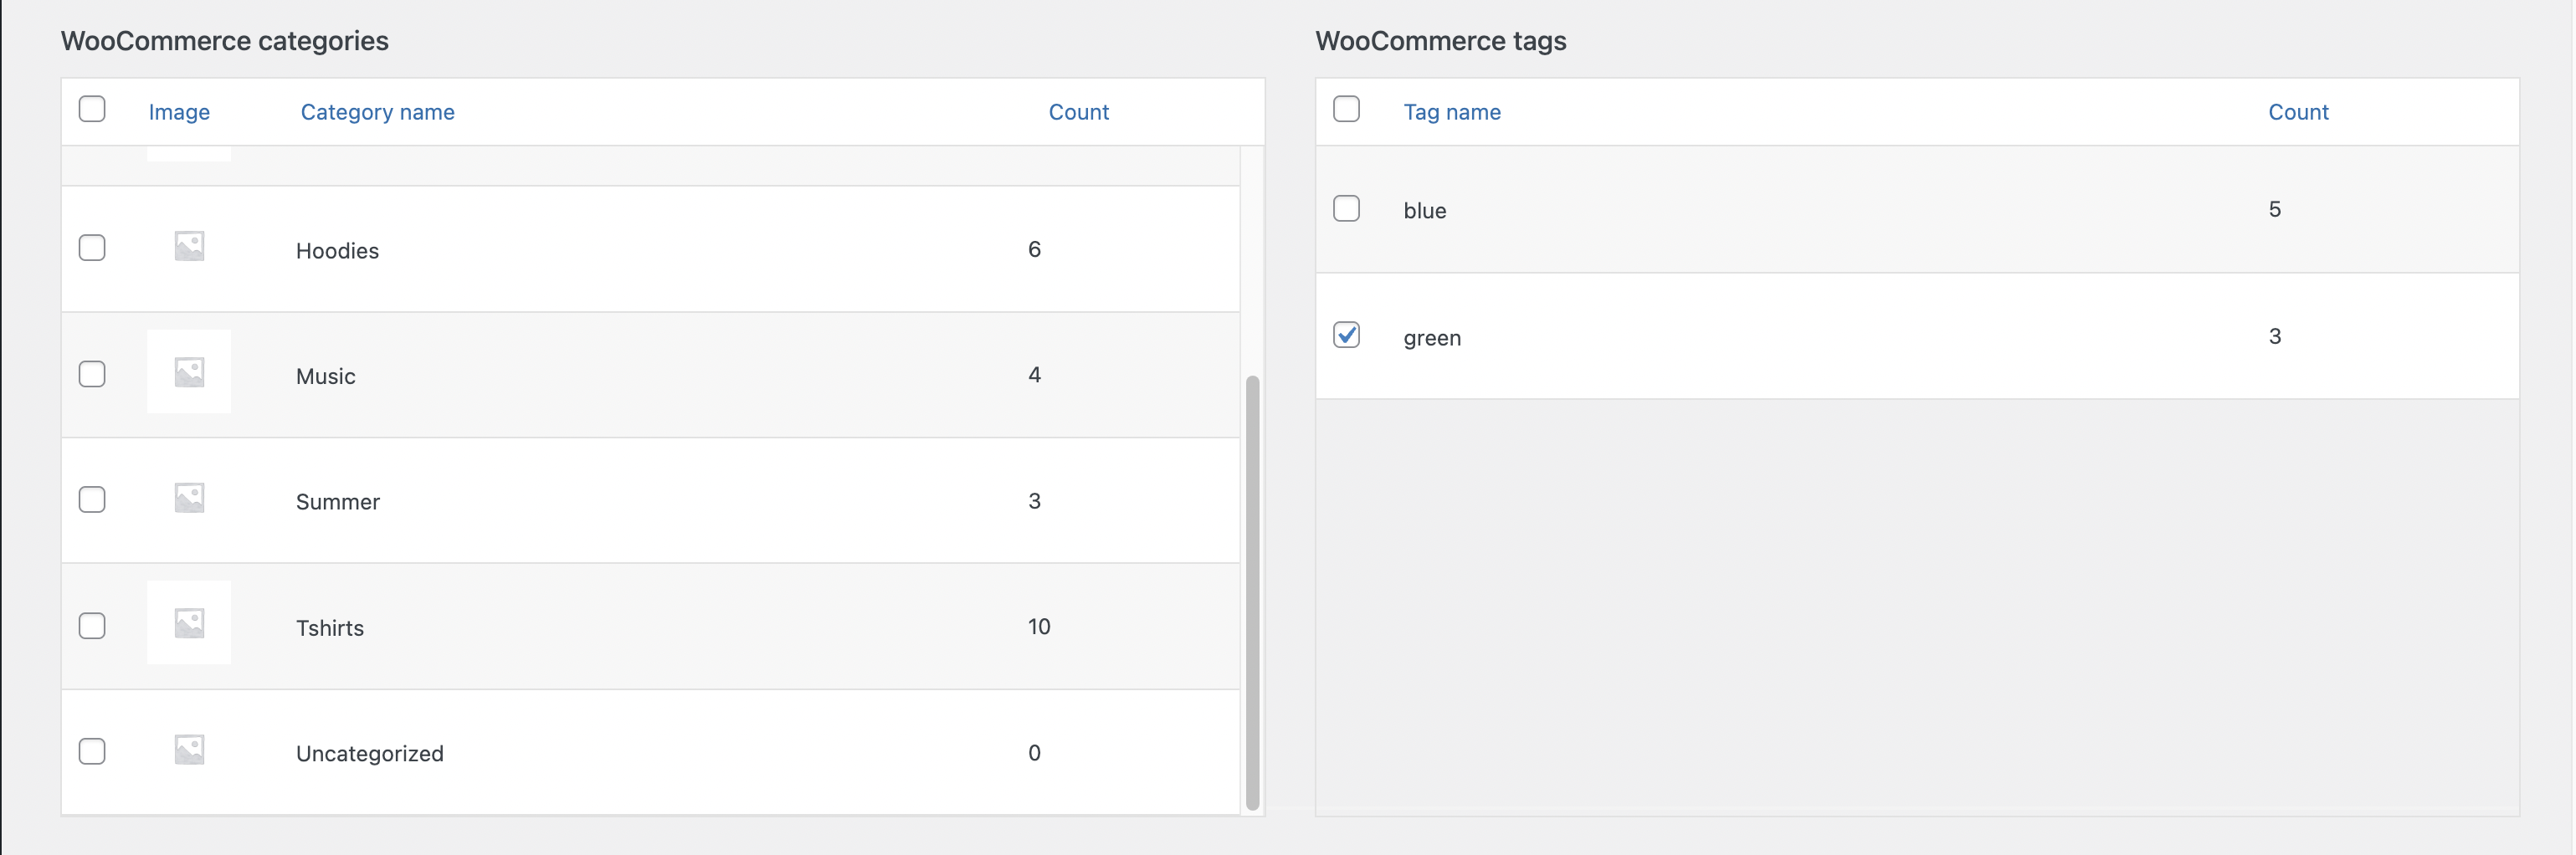Click the green tag name
Image resolution: width=2576 pixels, height=855 pixels.
coord(1432,338)
